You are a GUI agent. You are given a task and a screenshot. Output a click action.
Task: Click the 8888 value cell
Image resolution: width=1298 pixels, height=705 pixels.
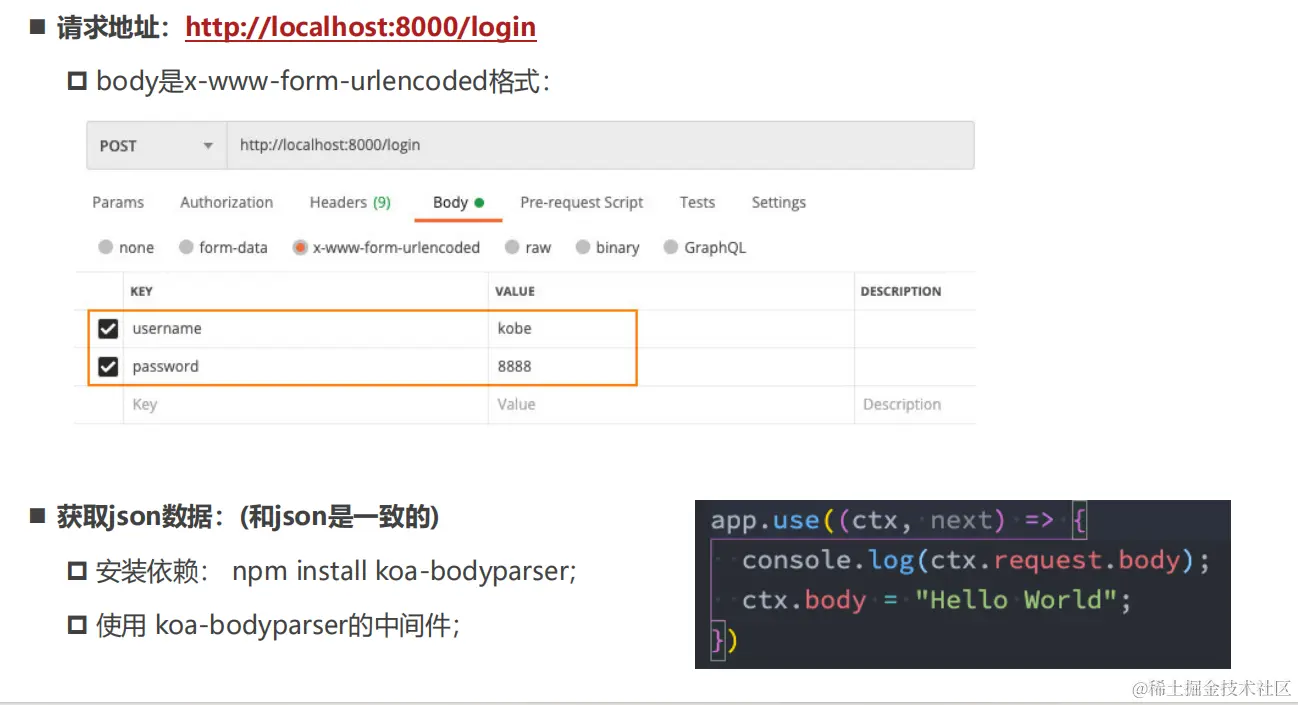[671, 367]
